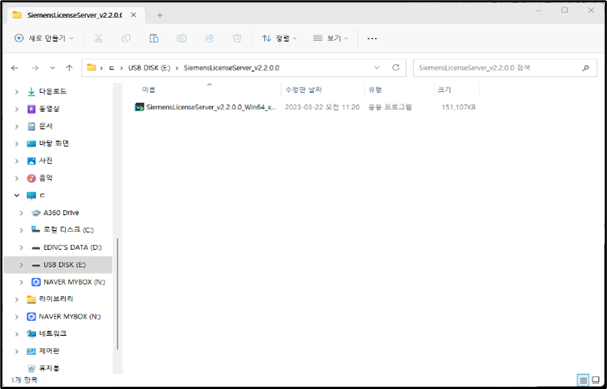The image size is (607, 389).
Task: Sort by 유형 column header
Action: (375, 90)
